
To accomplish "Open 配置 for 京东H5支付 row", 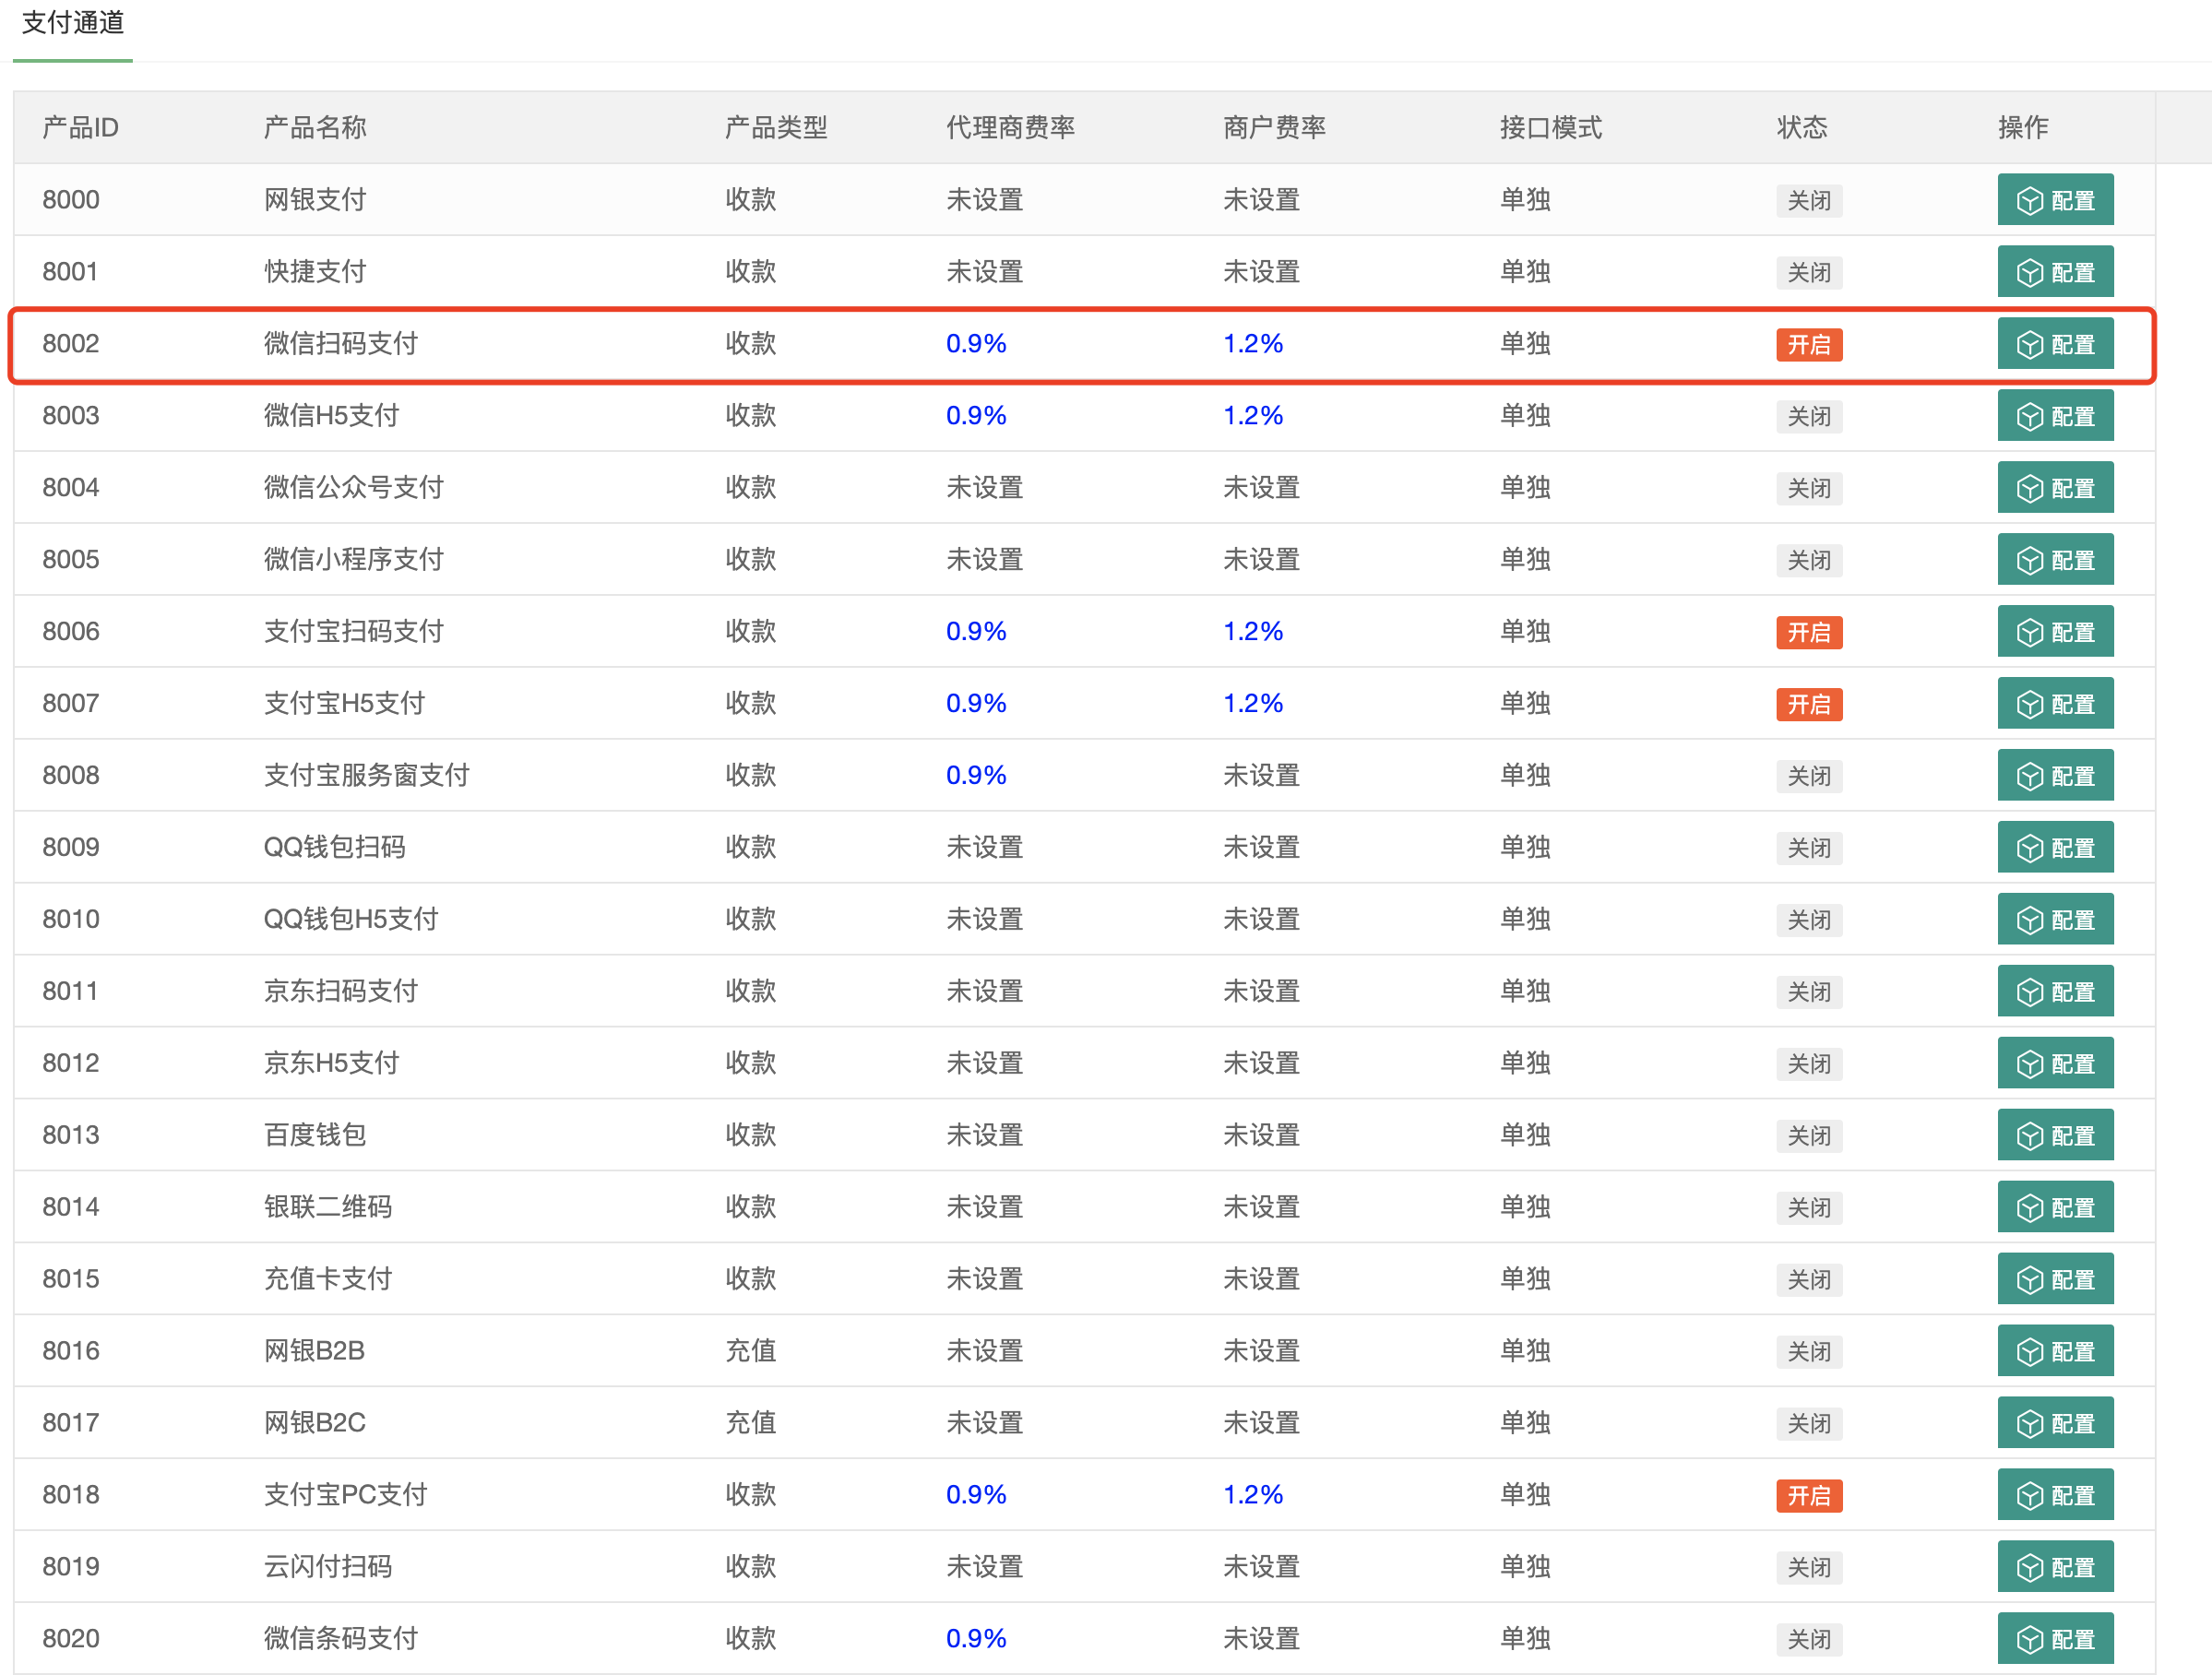I will (2054, 1063).
